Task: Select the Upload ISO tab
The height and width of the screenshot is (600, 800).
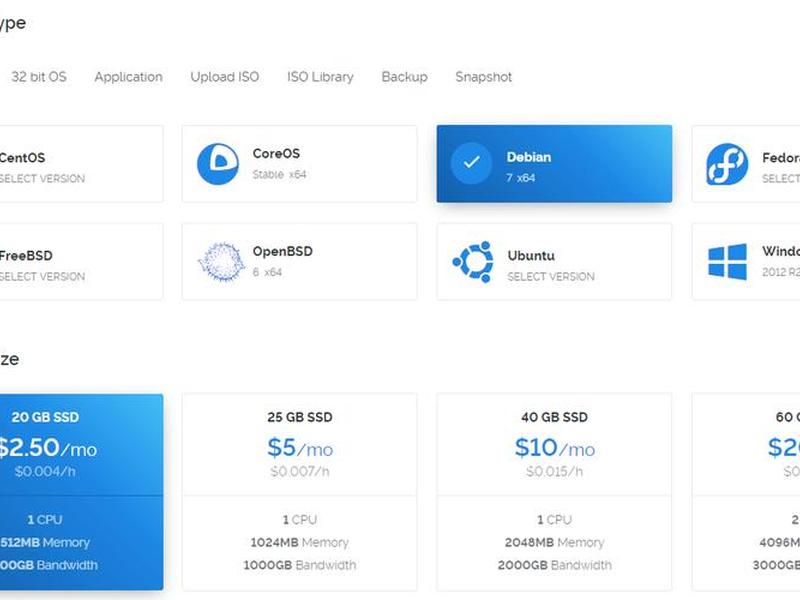Action: click(x=224, y=77)
